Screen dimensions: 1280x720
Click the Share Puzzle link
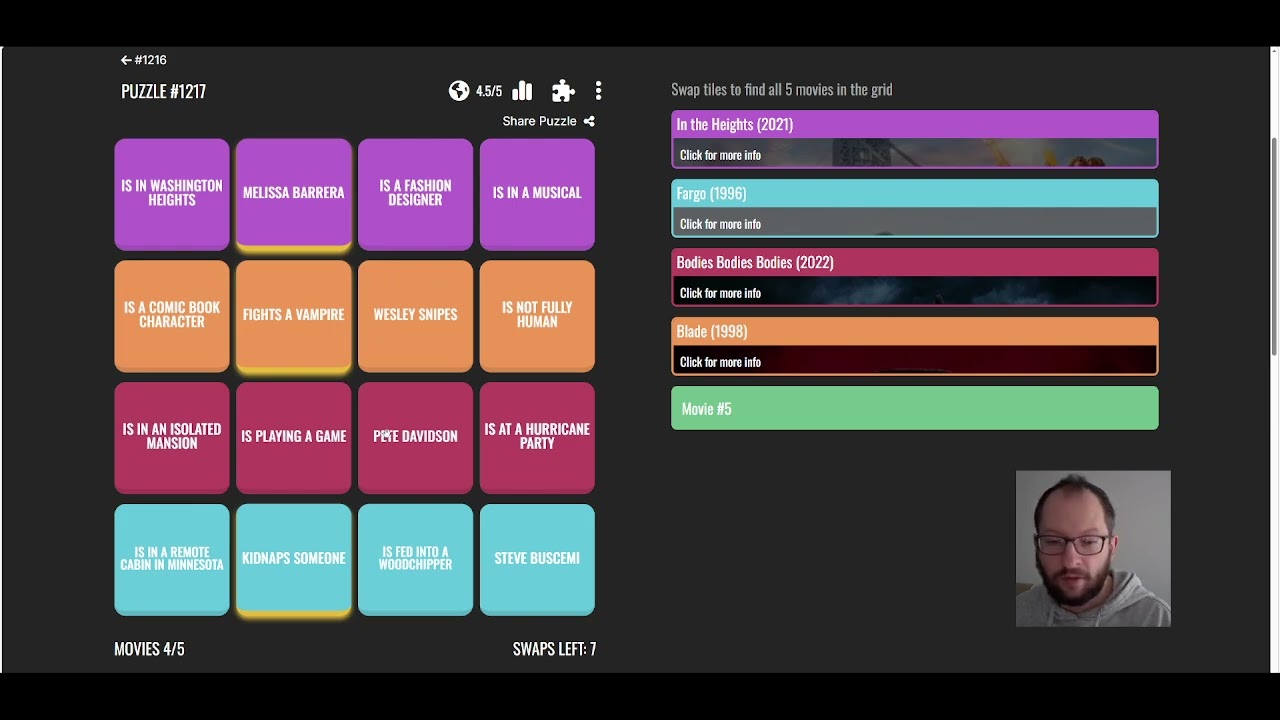(x=540, y=121)
